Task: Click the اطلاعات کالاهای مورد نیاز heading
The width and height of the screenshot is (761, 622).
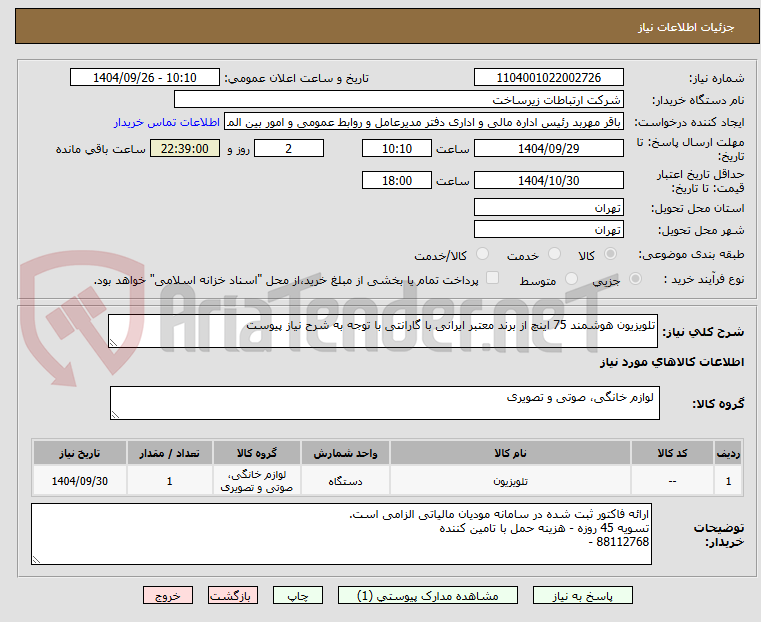Action: pos(672,362)
